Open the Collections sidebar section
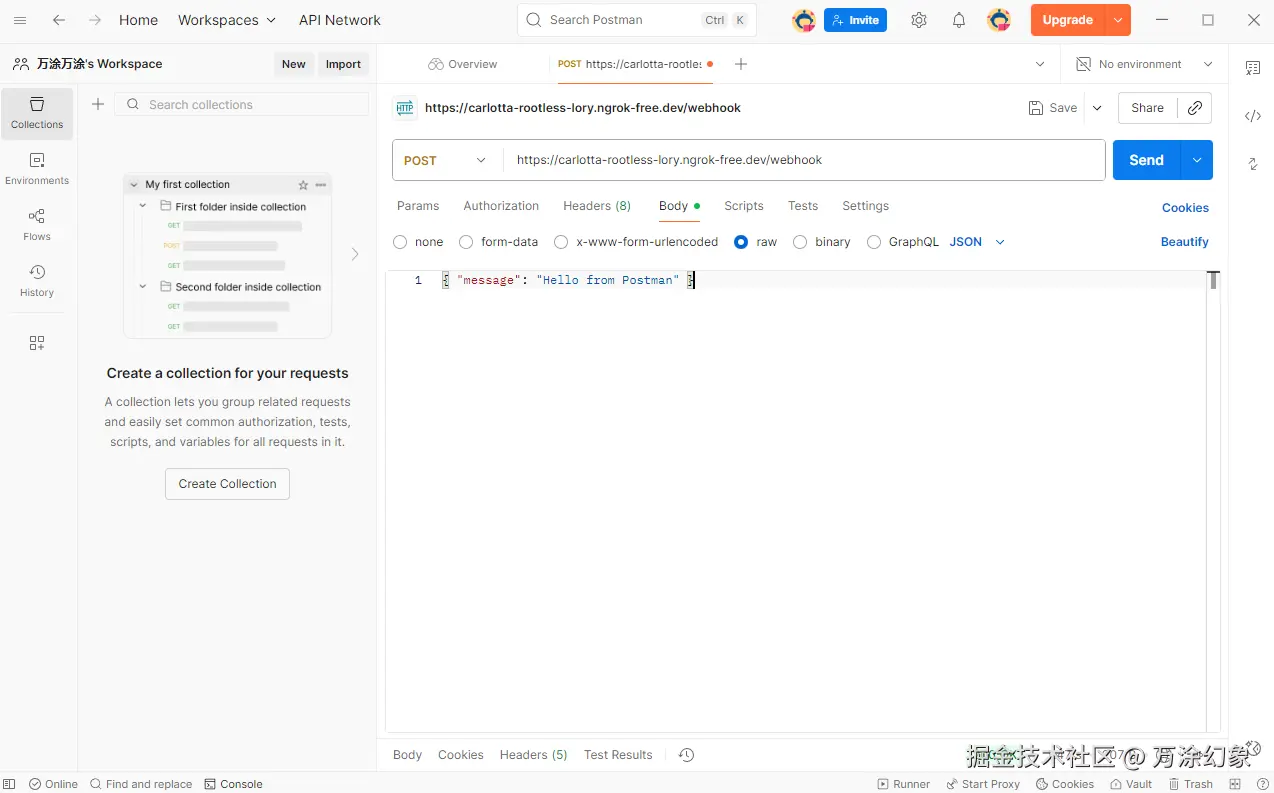1274x793 pixels. (37, 113)
